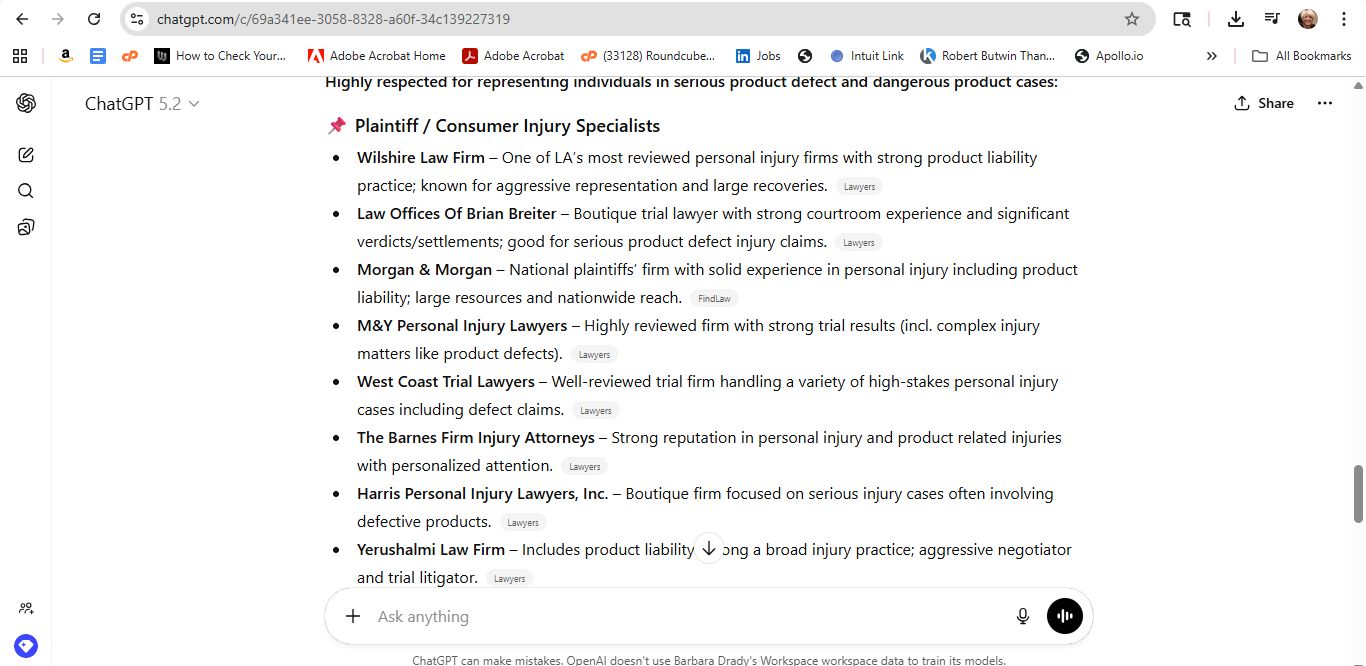Viewport: 1366px width, 666px height.
Task: Click 'Wilshire Law Firm' text
Action: 420,158
